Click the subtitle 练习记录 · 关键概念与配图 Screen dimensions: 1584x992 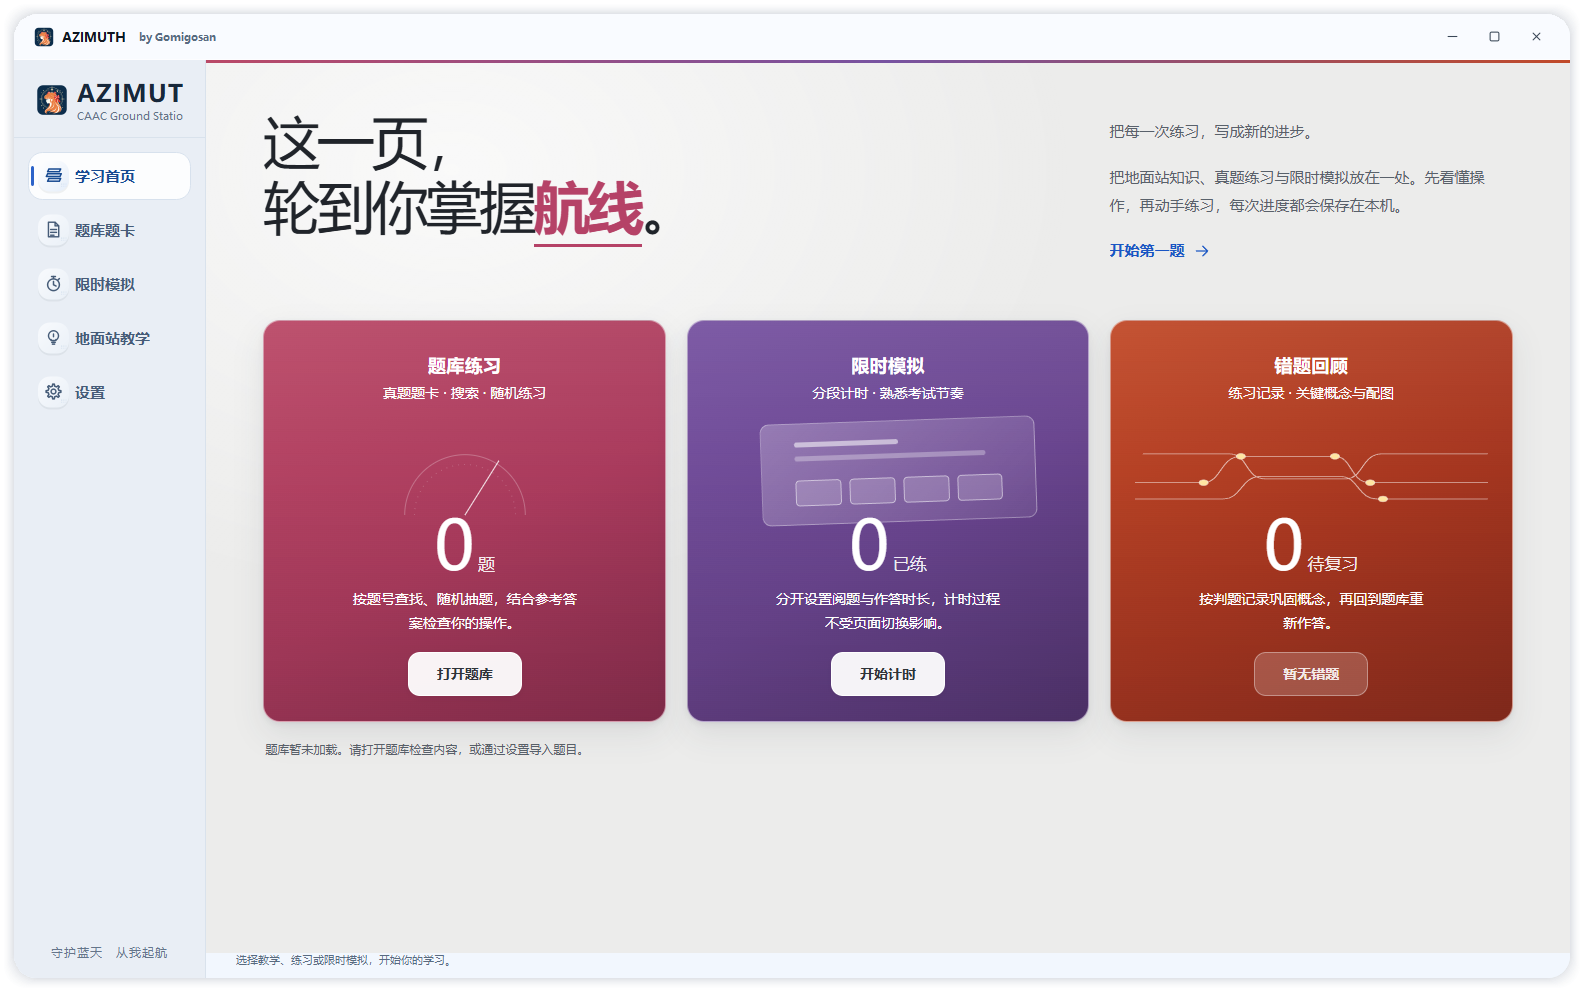coord(1311,393)
